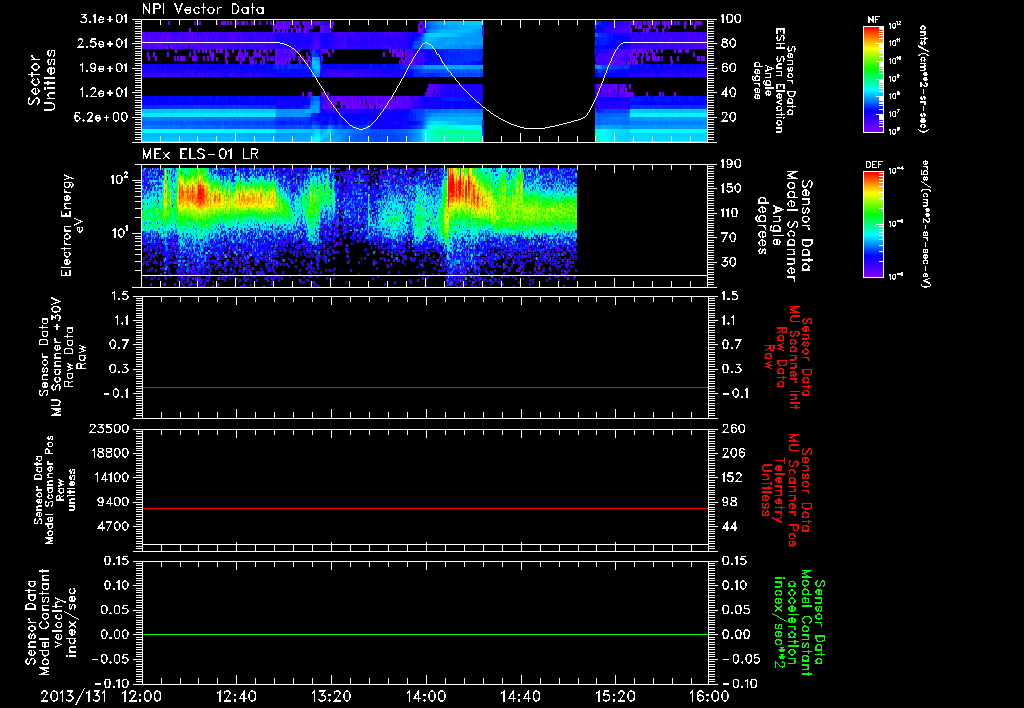Click the '3.1e+01' sector tick value
The width and height of the screenshot is (1024, 708).
[x=111, y=19]
